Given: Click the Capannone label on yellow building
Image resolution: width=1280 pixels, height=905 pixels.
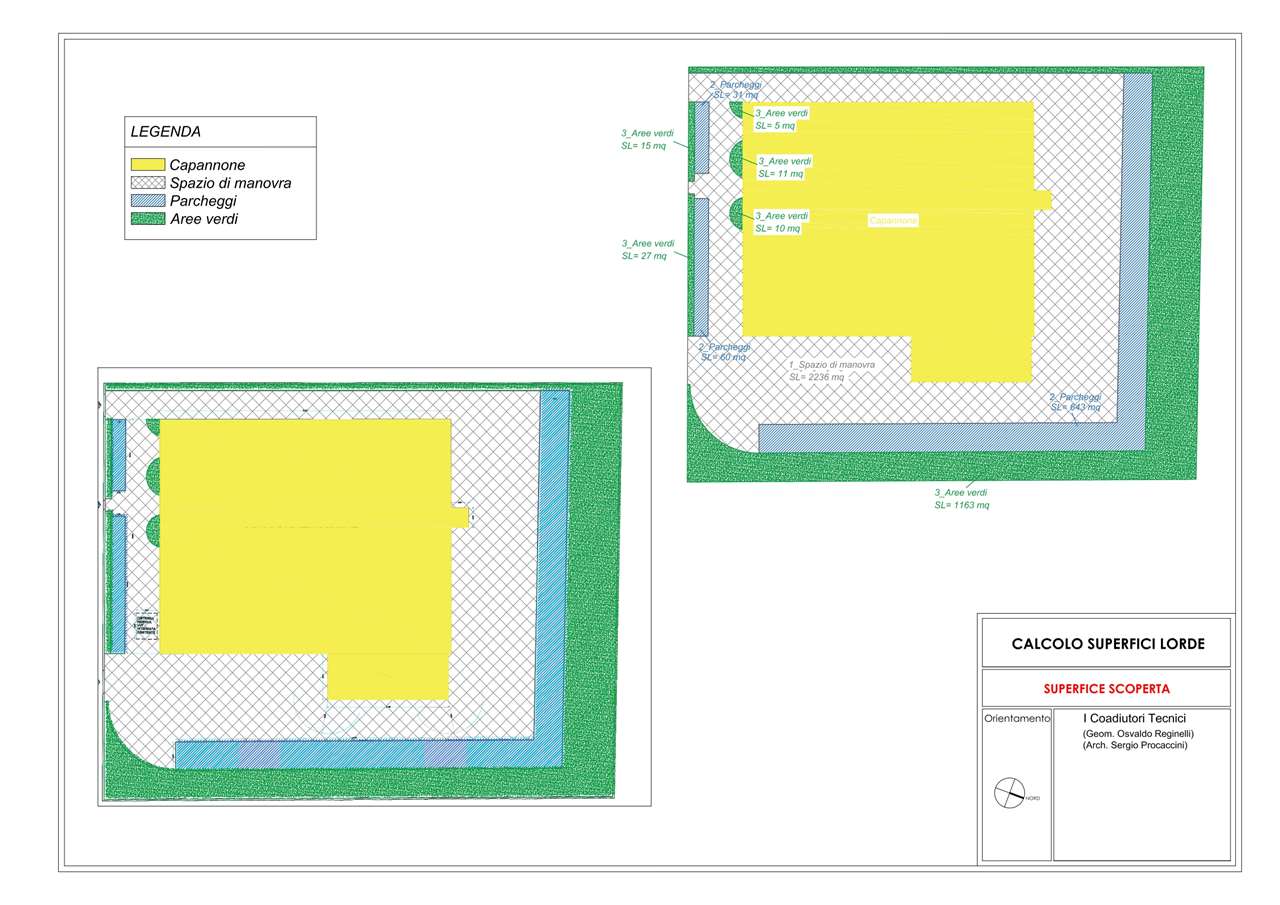Looking at the screenshot, I should pos(892,220).
